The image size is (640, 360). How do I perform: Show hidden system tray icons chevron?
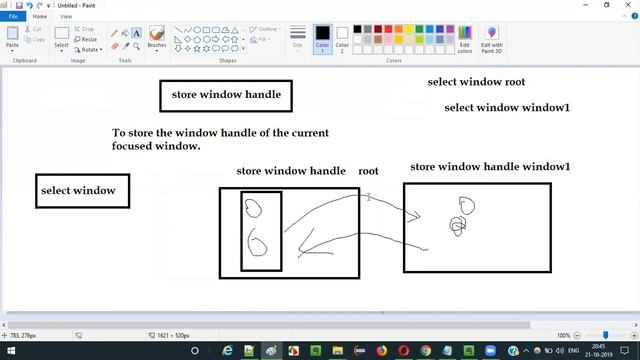[x=526, y=351]
